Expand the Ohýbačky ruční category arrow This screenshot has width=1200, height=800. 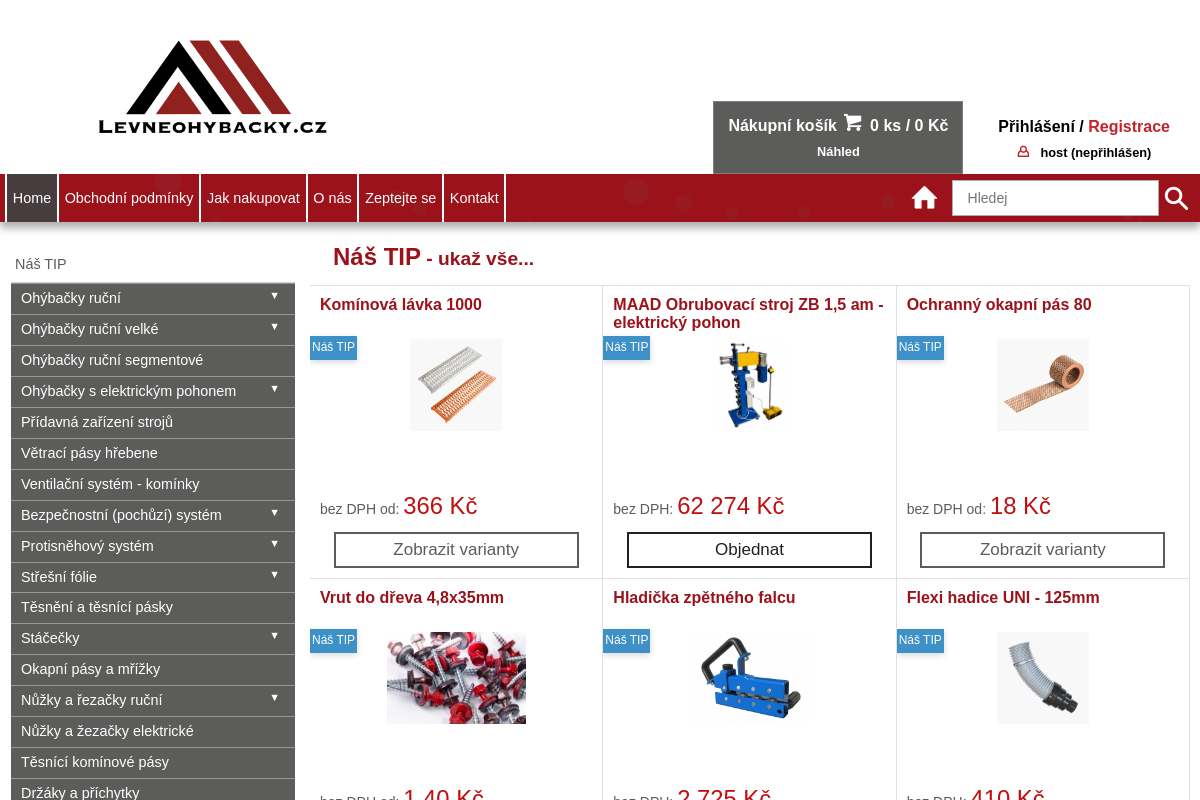(x=274, y=296)
